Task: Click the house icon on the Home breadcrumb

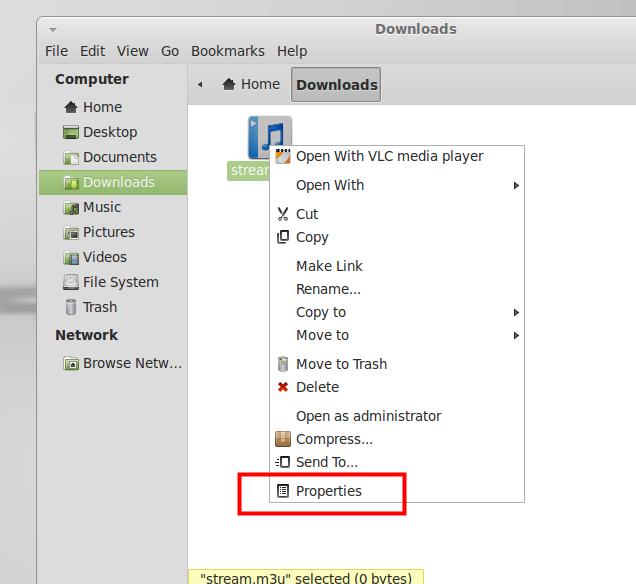Action: [229, 84]
